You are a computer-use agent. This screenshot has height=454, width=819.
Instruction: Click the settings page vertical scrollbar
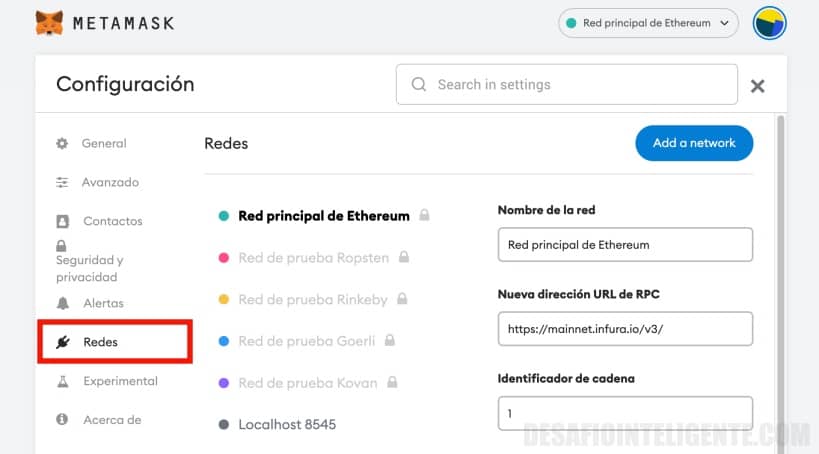tap(780, 285)
